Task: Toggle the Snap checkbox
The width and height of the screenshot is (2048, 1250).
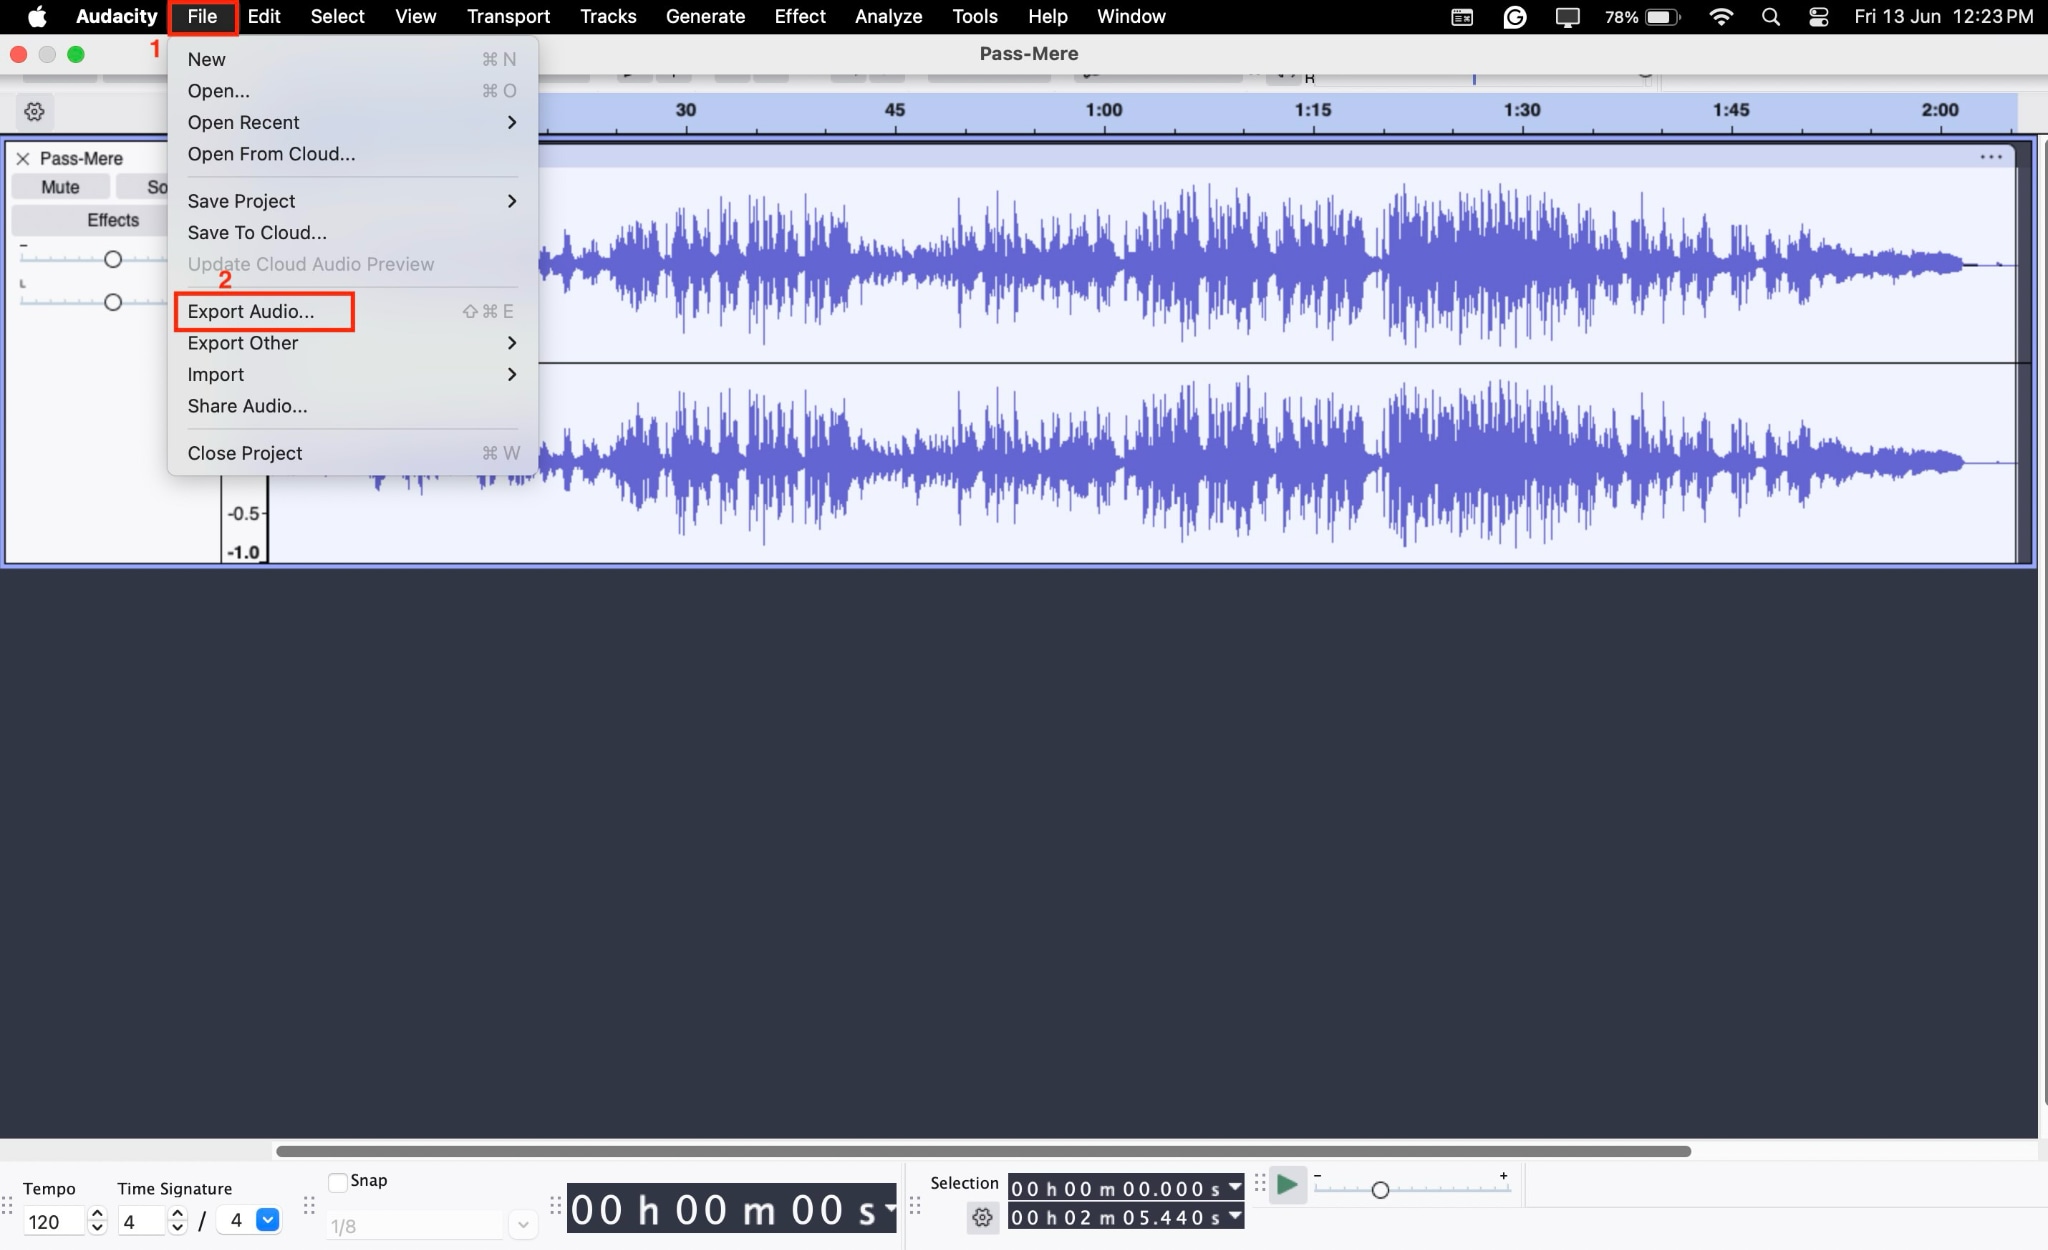Action: (x=338, y=1182)
